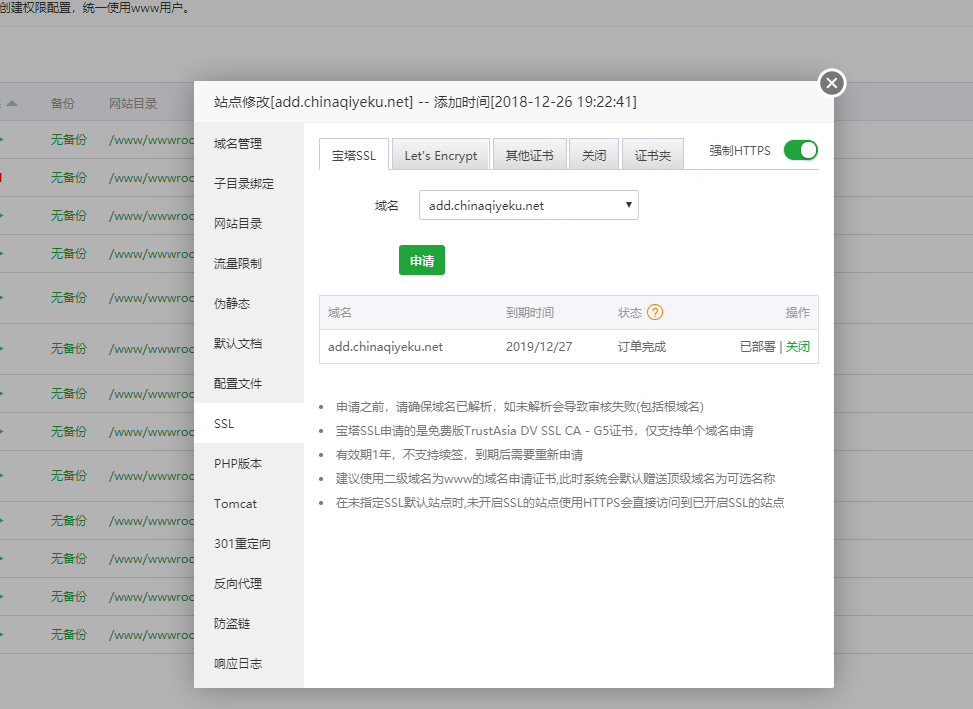Select the 关闭 tab
The height and width of the screenshot is (709, 973).
click(594, 154)
